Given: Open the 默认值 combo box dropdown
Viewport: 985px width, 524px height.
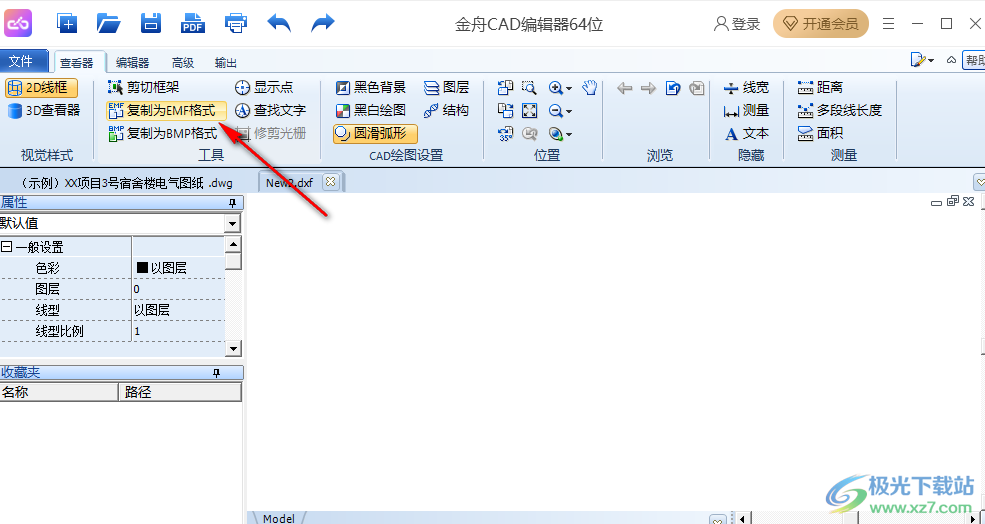Looking at the screenshot, I should coord(232,223).
